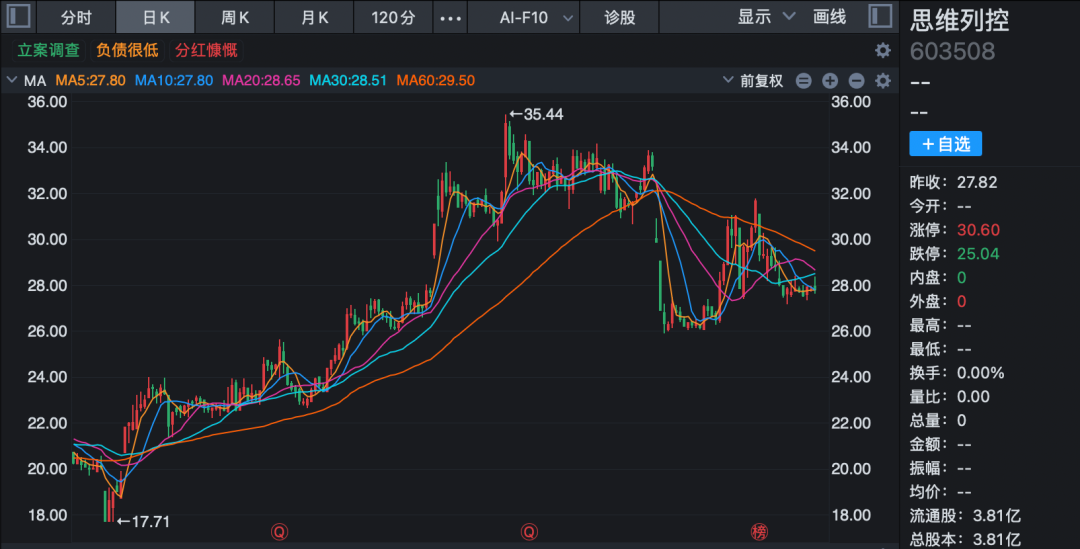Viewport: 1080px width, 549px height.
Task: Toggle the right quote panel icon
Action: [880, 17]
